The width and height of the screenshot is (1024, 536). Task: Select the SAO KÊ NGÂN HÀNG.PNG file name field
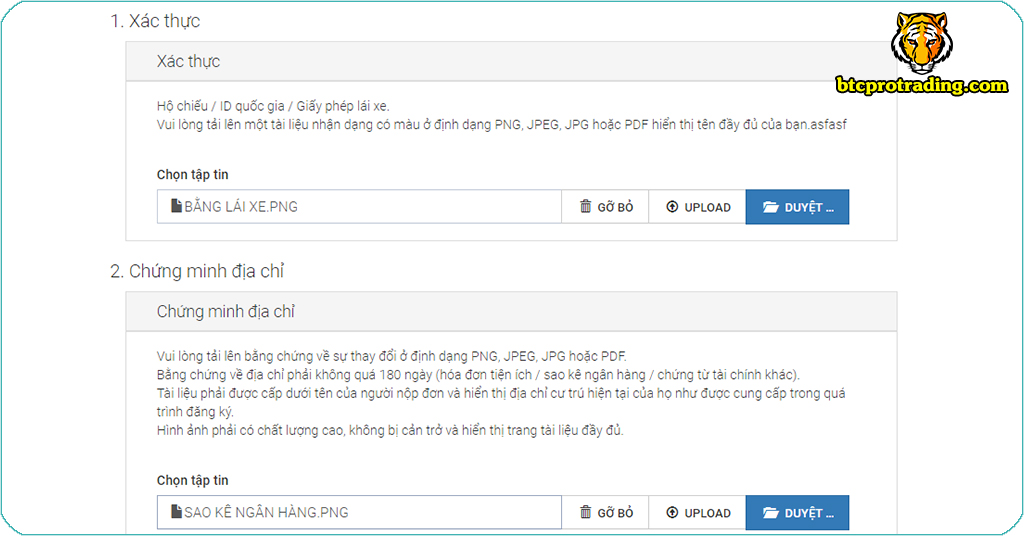[x=360, y=513]
